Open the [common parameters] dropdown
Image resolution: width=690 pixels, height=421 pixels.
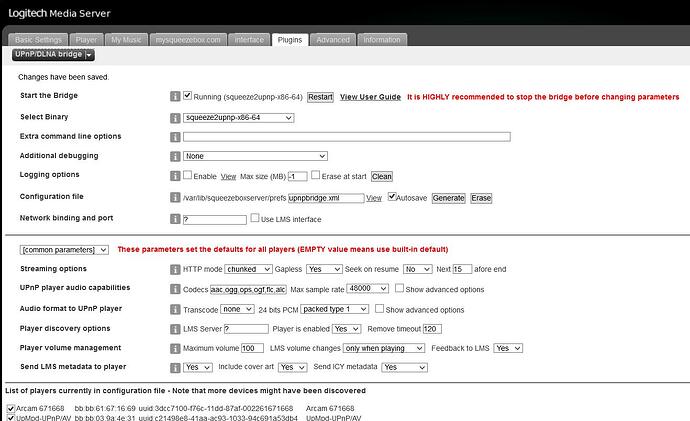click(x=64, y=250)
